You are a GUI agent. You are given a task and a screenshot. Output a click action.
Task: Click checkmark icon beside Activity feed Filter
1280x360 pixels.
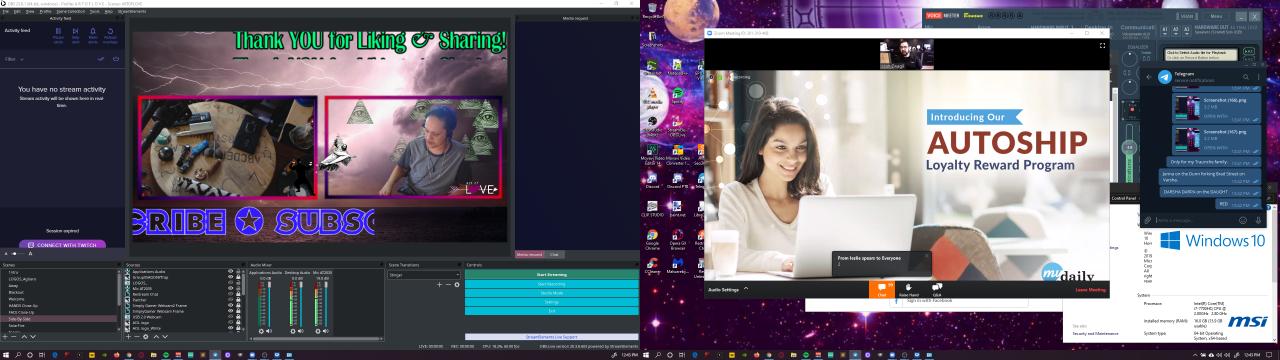[x=100, y=59]
